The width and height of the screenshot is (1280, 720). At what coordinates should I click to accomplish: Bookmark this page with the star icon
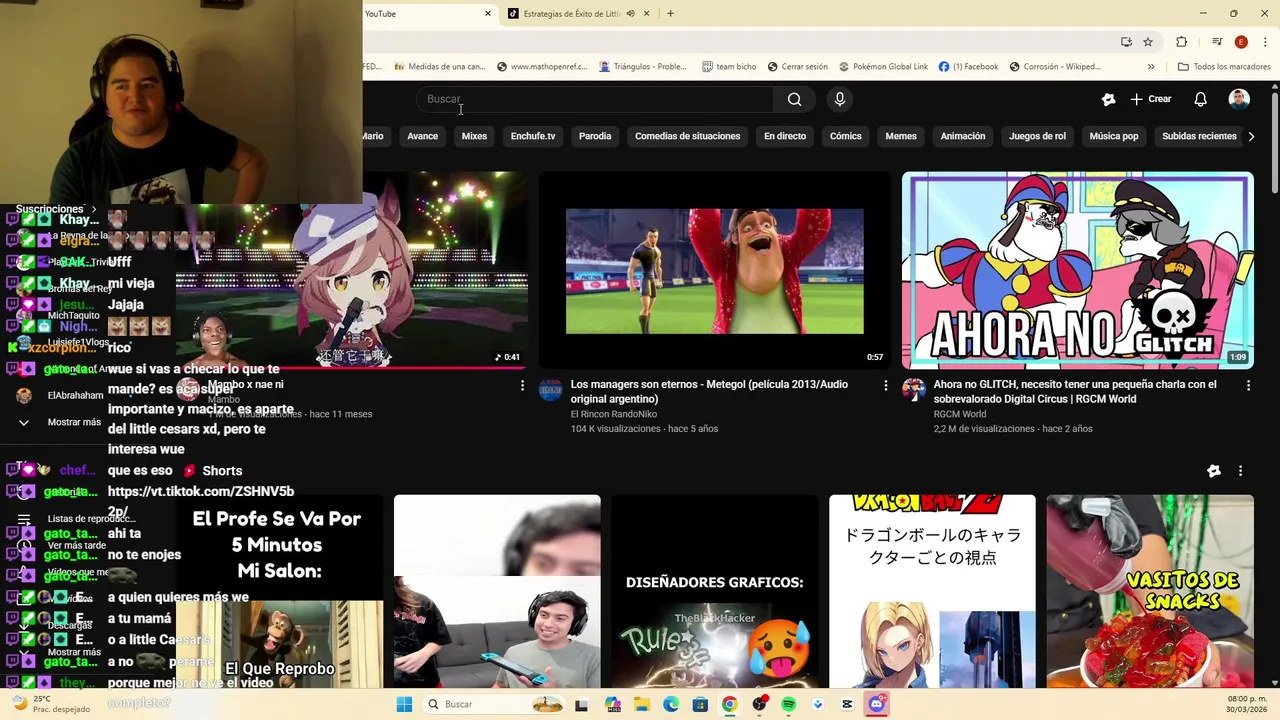1148,42
